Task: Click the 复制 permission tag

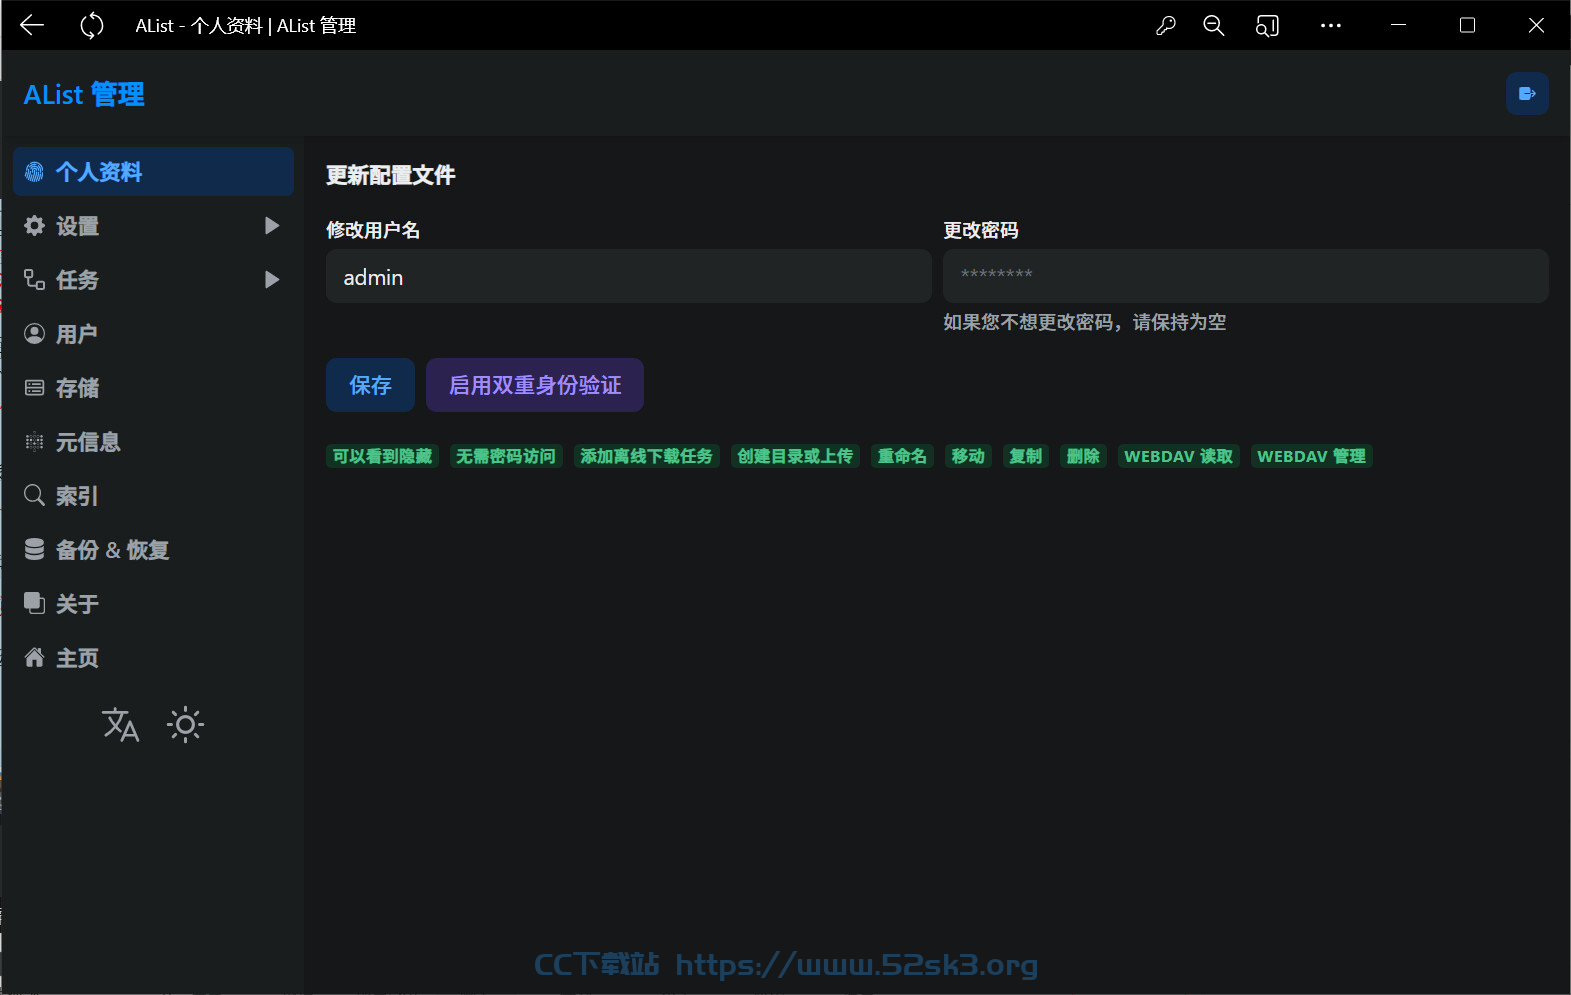Action: (x=1026, y=456)
